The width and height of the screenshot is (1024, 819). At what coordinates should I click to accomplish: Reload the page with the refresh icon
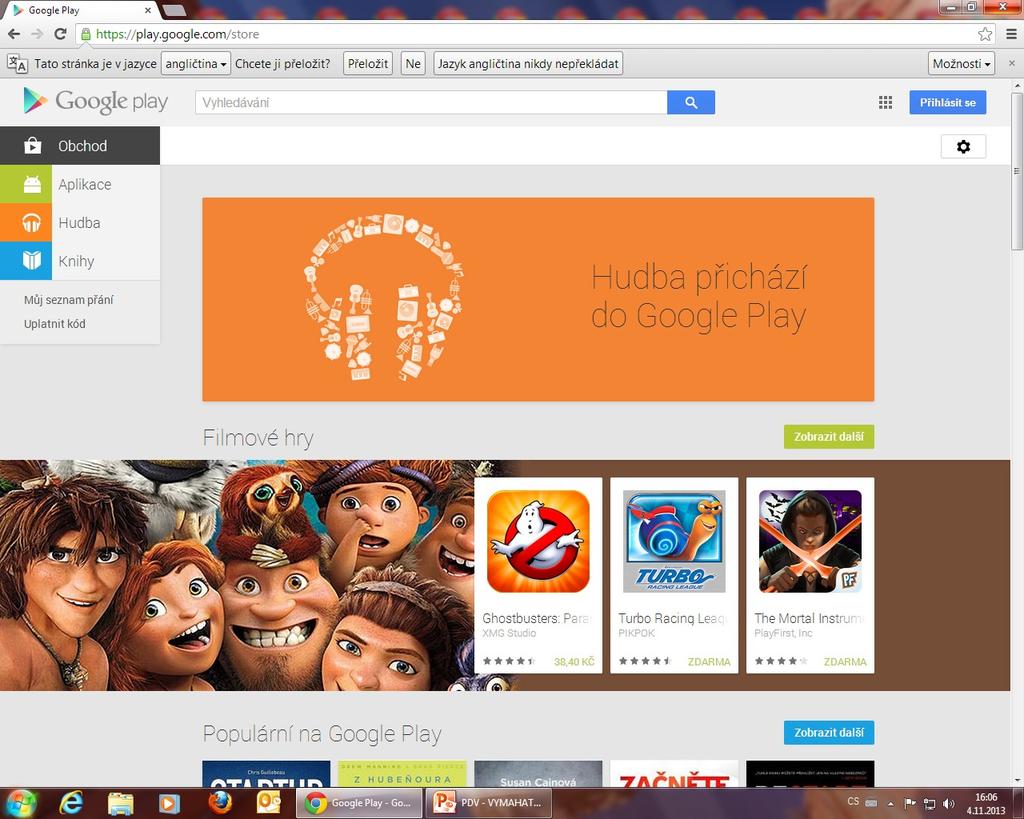coord(60,34)
